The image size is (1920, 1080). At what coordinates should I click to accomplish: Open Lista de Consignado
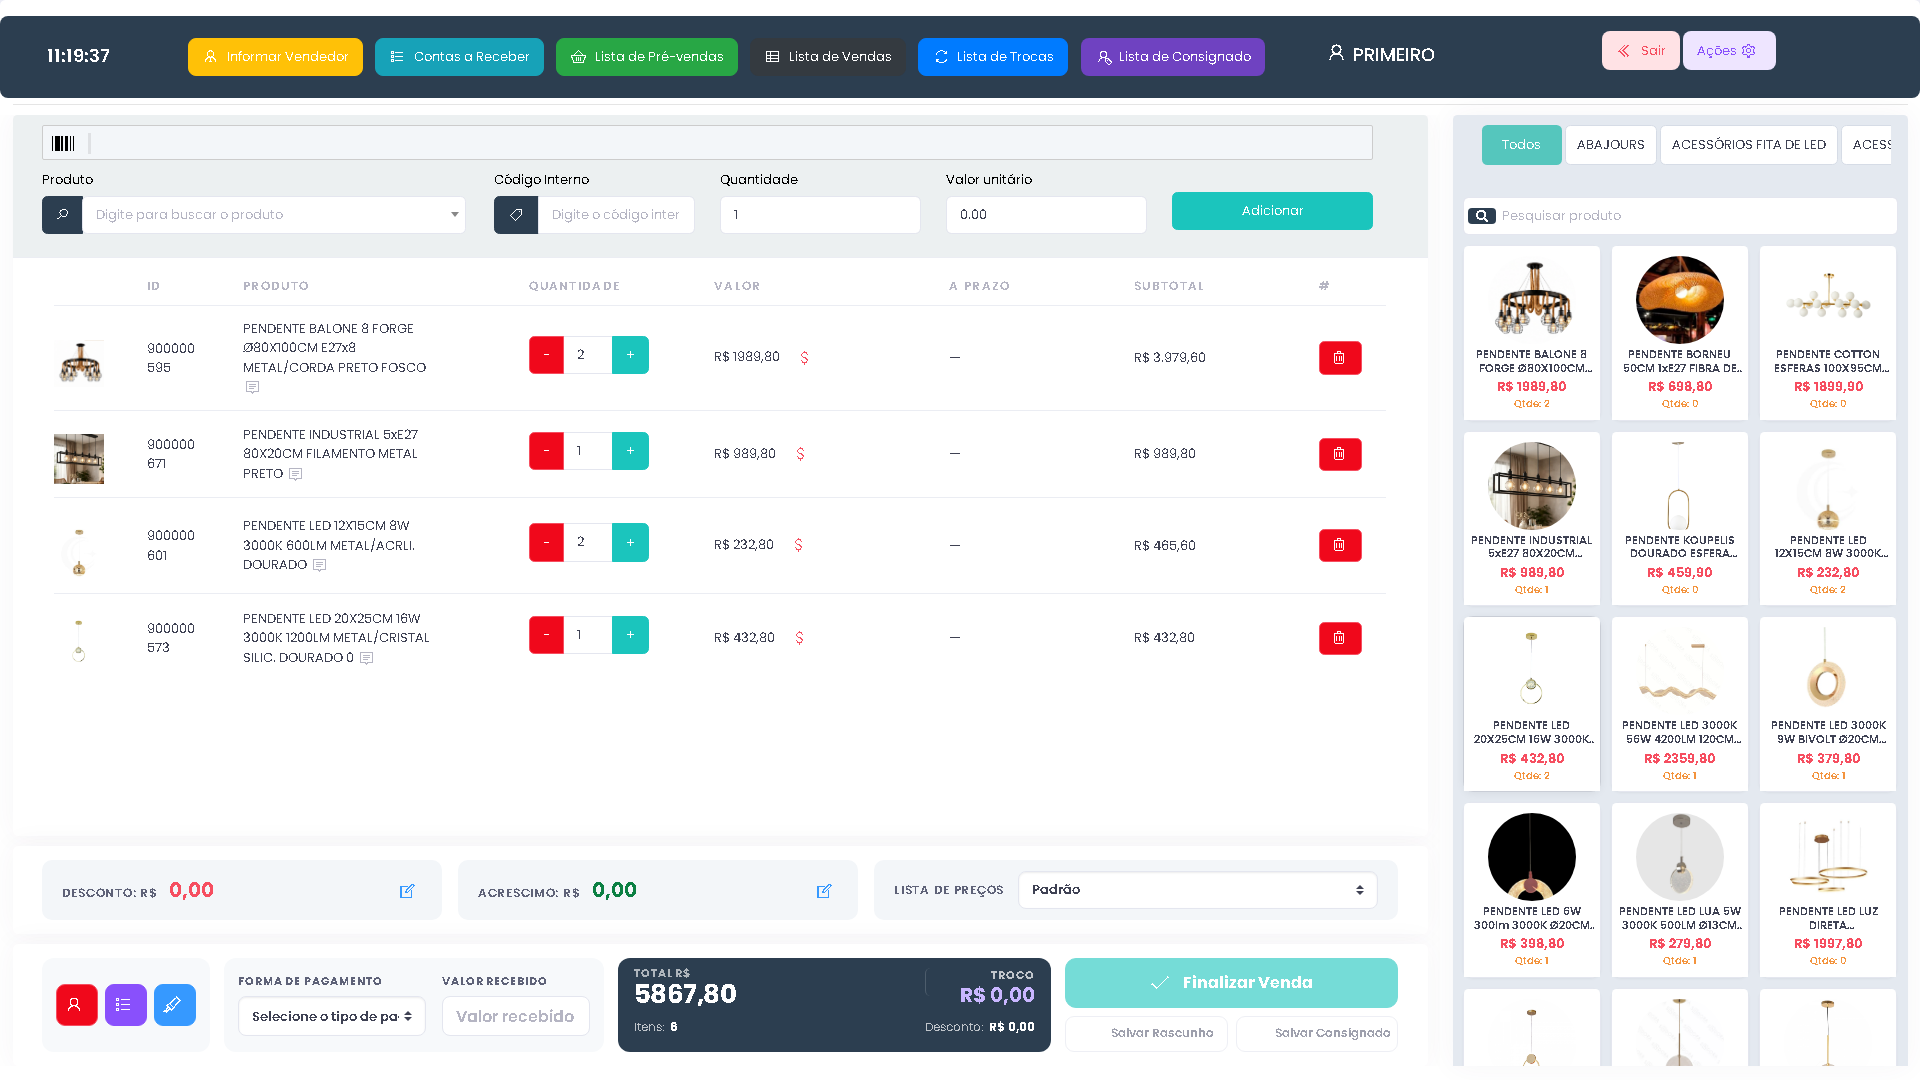[x=1173, y=57]
